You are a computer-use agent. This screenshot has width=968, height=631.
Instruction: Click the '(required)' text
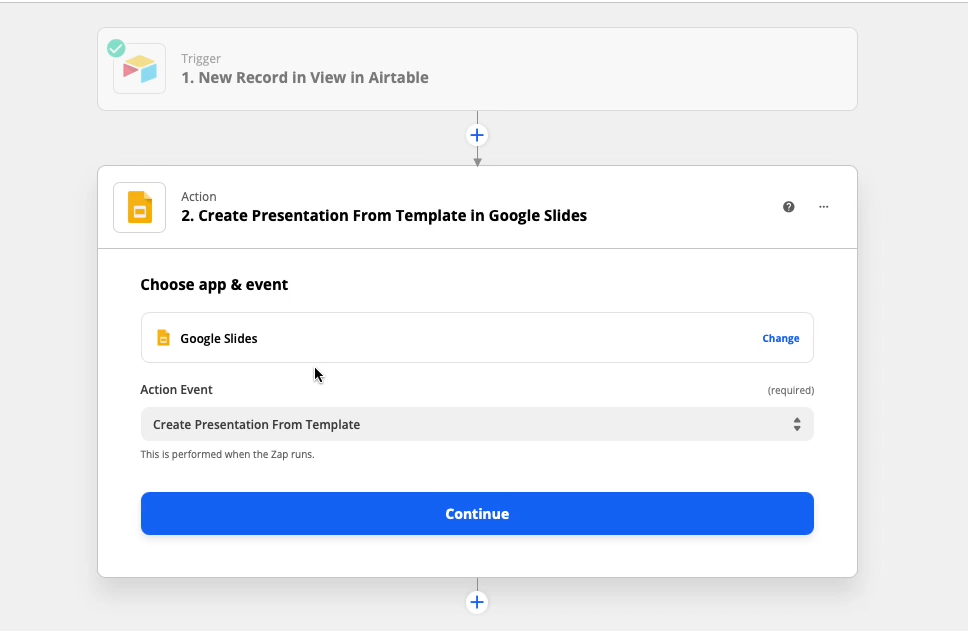(x=791, y=390)
